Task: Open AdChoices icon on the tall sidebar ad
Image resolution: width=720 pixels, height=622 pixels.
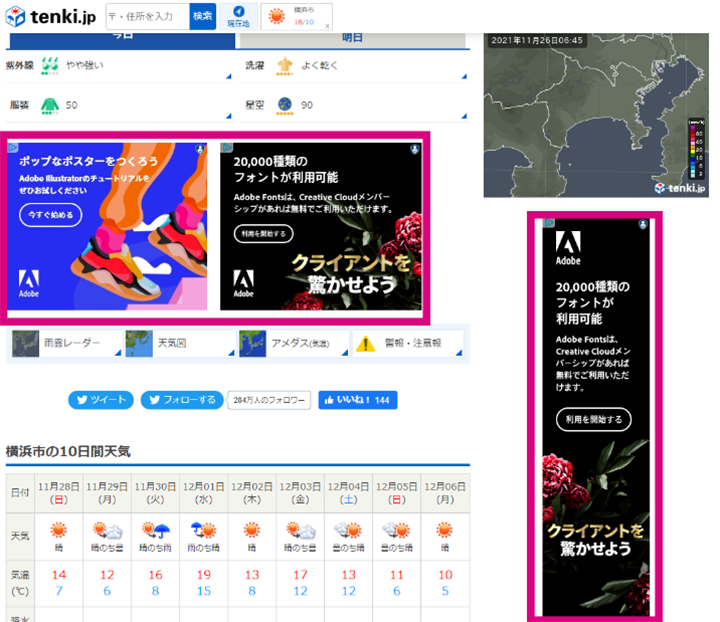Action: click(x=549, y=223)
